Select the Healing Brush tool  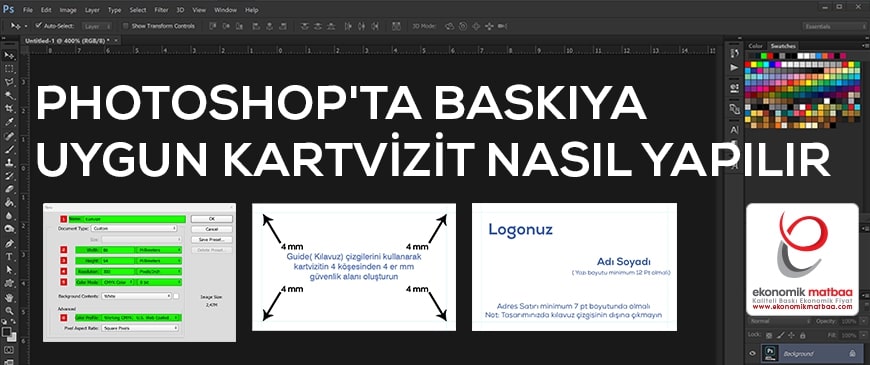tap(9, 136)
